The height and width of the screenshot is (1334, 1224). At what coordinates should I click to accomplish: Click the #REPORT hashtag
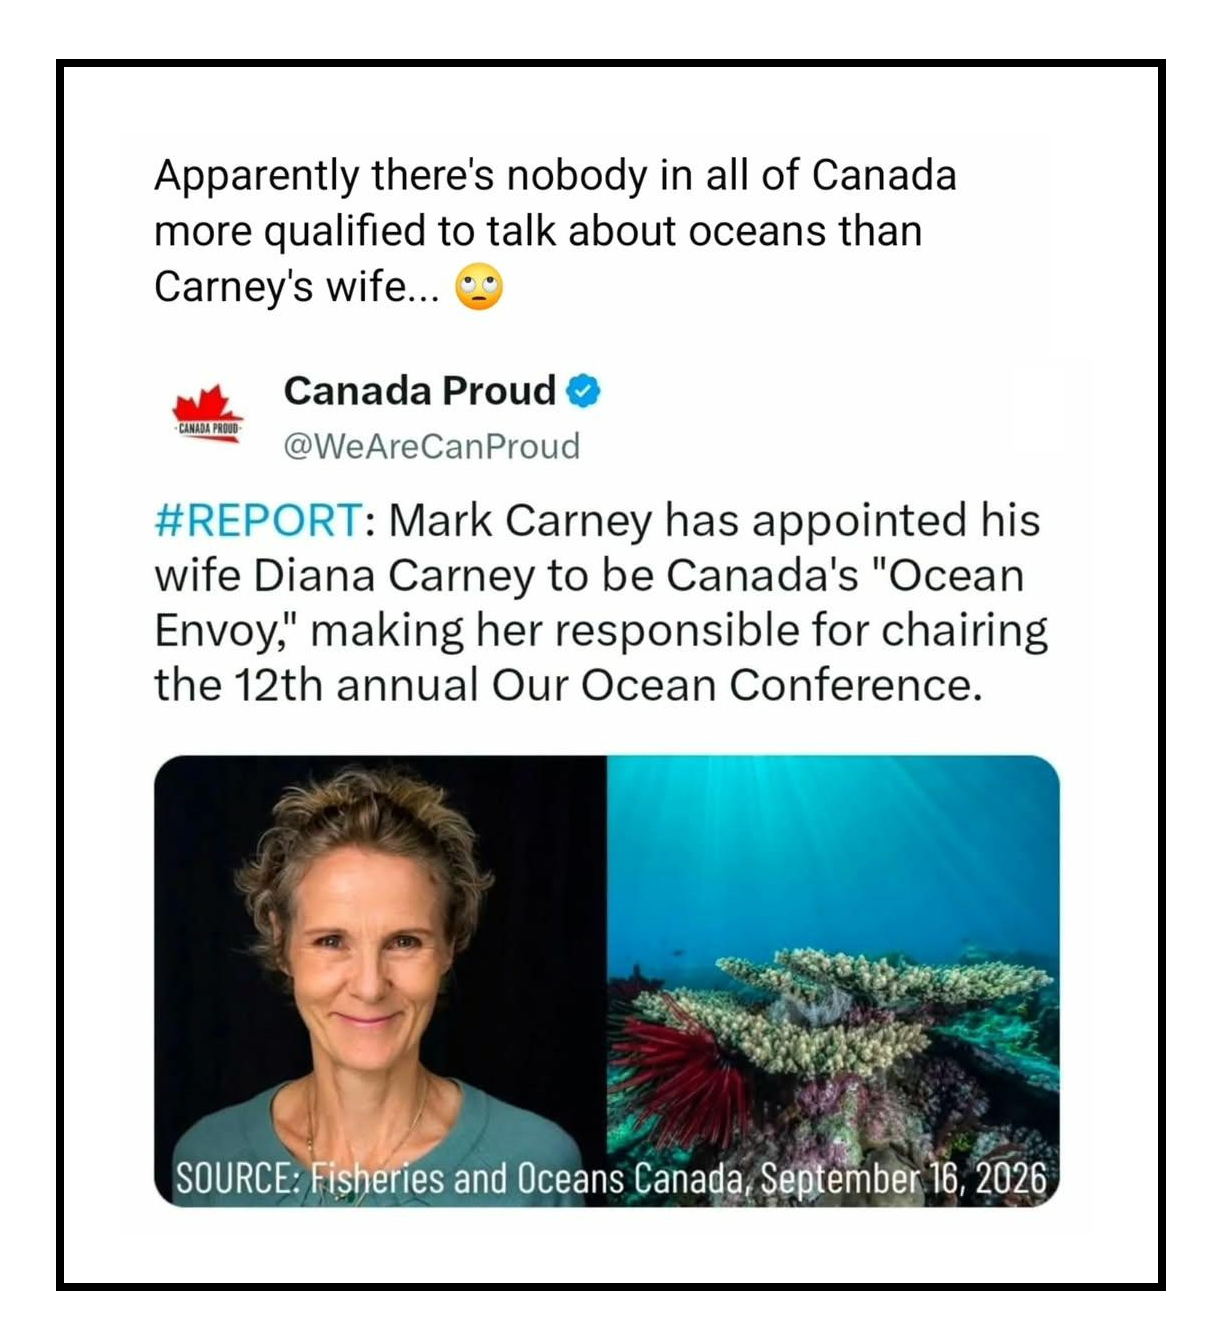point(258,521)
